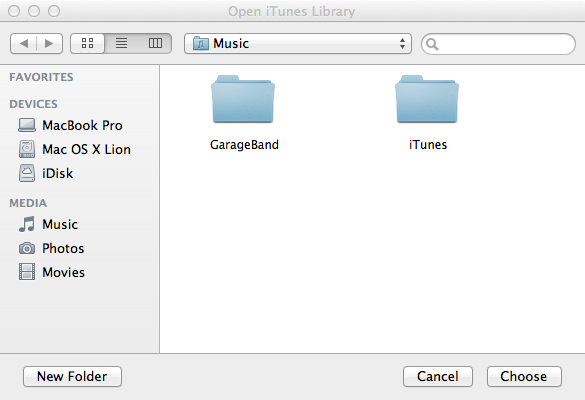Click the MacBook Pro laptop icon
The image size is (585, 400).
pyautogui.click(x=27, y=125)
